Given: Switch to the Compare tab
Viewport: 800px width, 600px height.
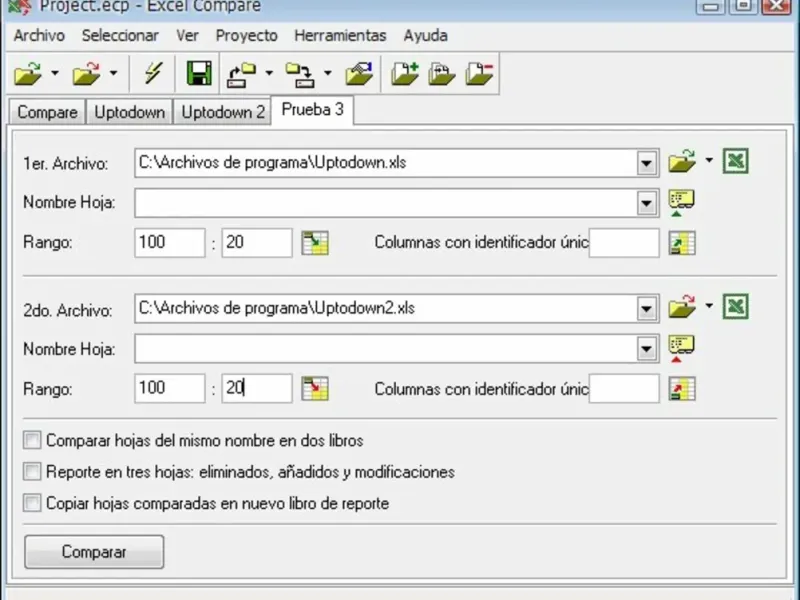Looking at the screenshot, I should tap(47, 112).
